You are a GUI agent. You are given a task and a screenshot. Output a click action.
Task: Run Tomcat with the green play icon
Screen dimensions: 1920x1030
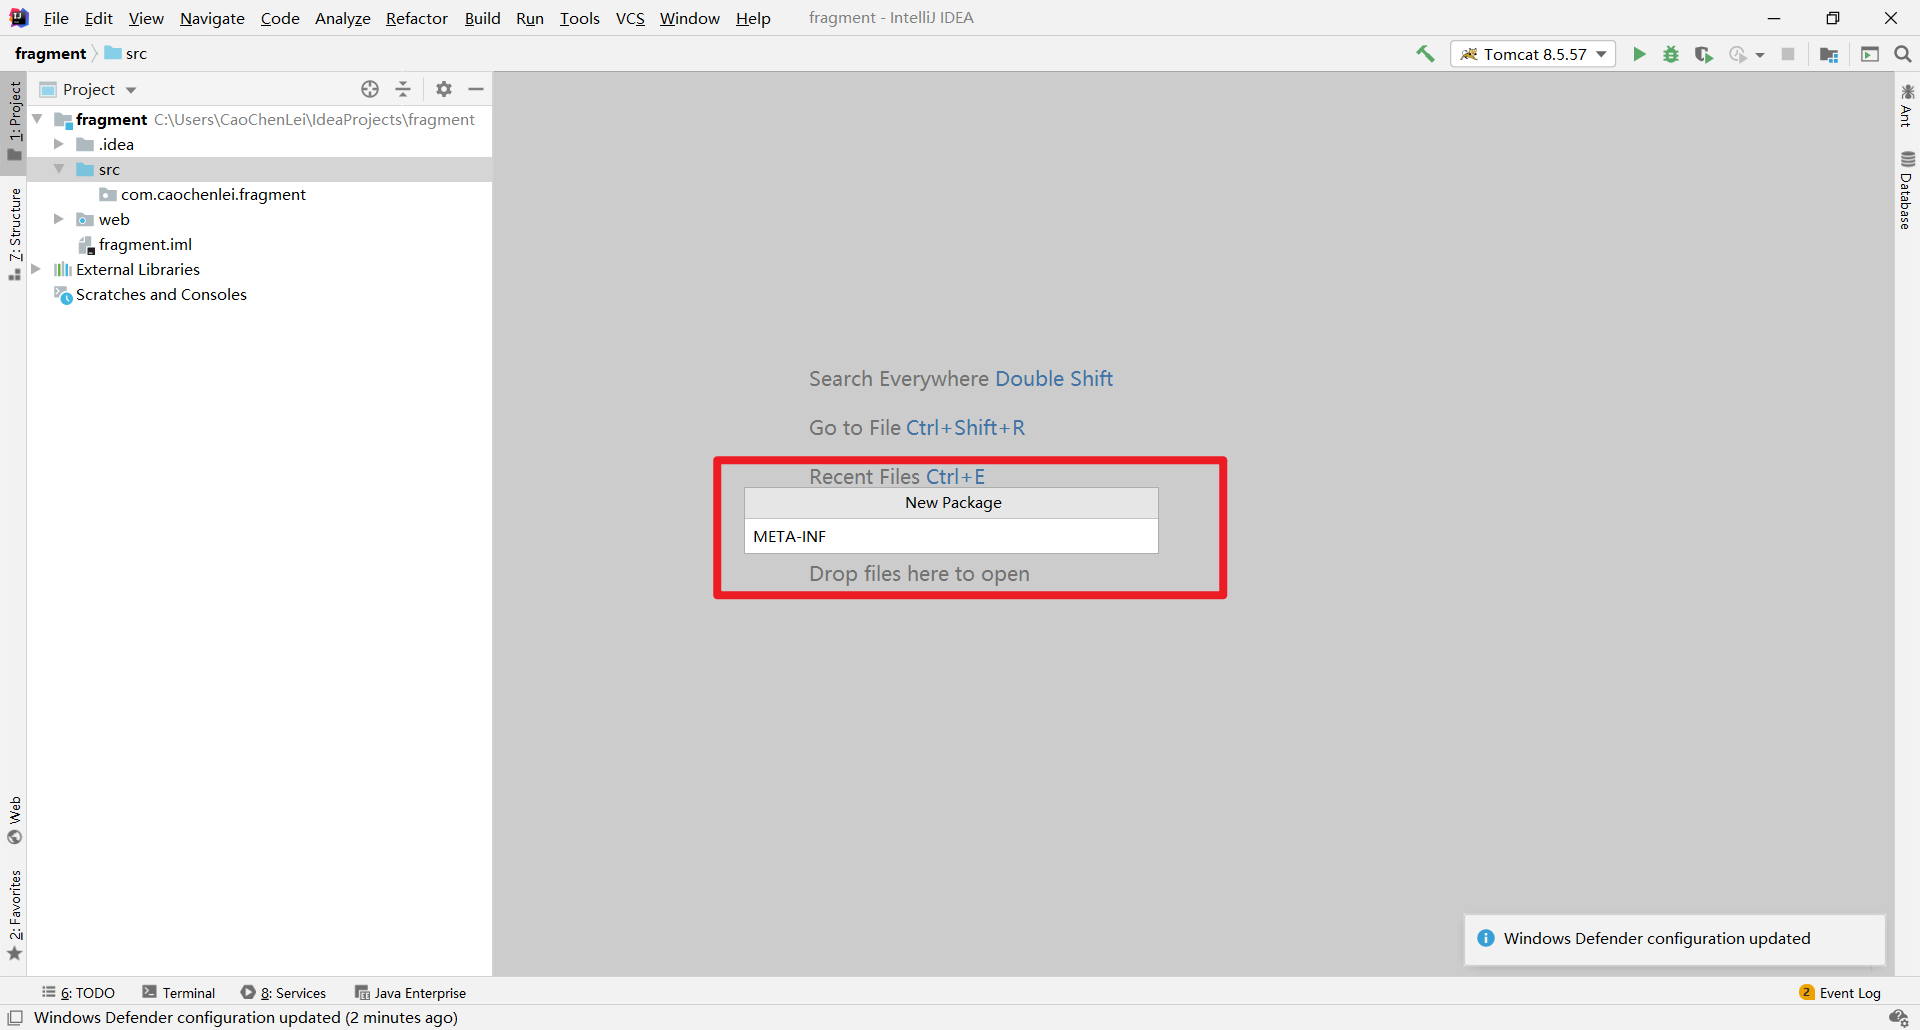click(x=1639, y=54)
